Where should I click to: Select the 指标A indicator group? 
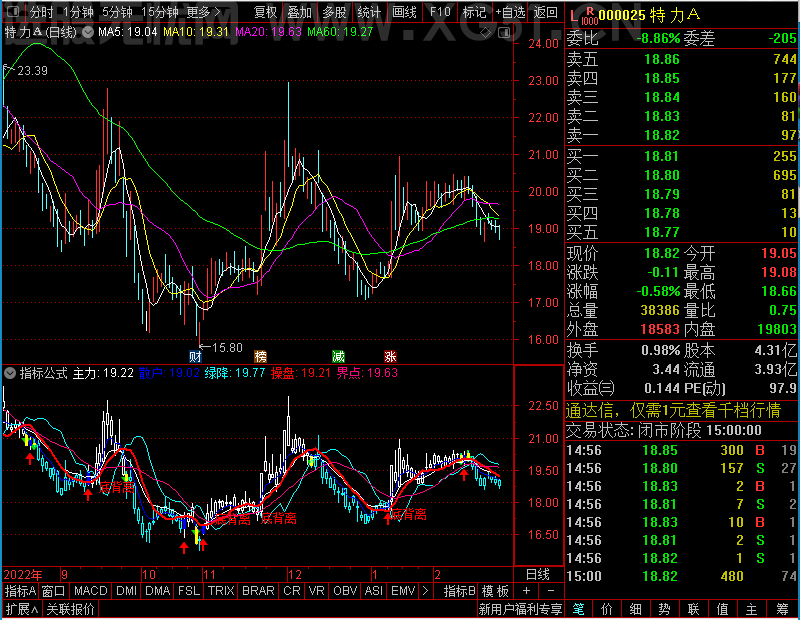tap(20, 591)
